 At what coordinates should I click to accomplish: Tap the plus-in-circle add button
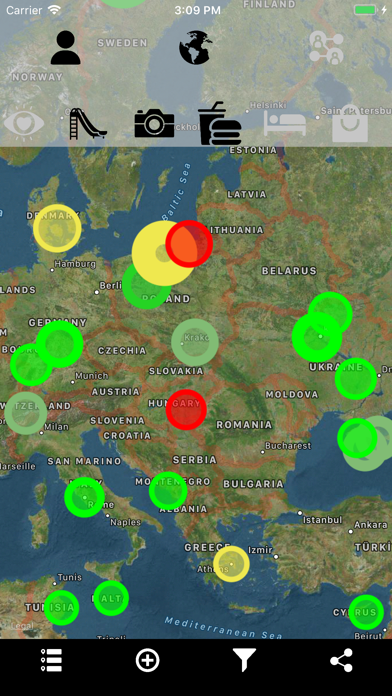[147, 660]
